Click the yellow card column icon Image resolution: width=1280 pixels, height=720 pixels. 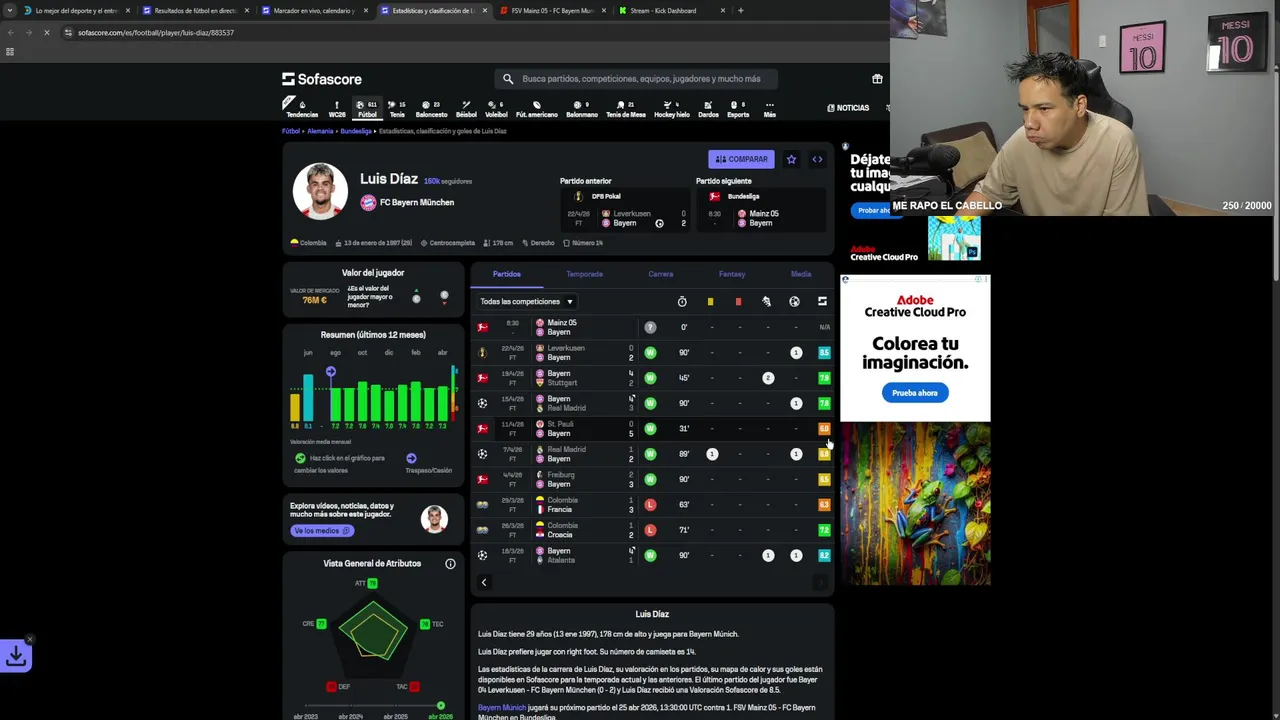click(x=710, y=301)
